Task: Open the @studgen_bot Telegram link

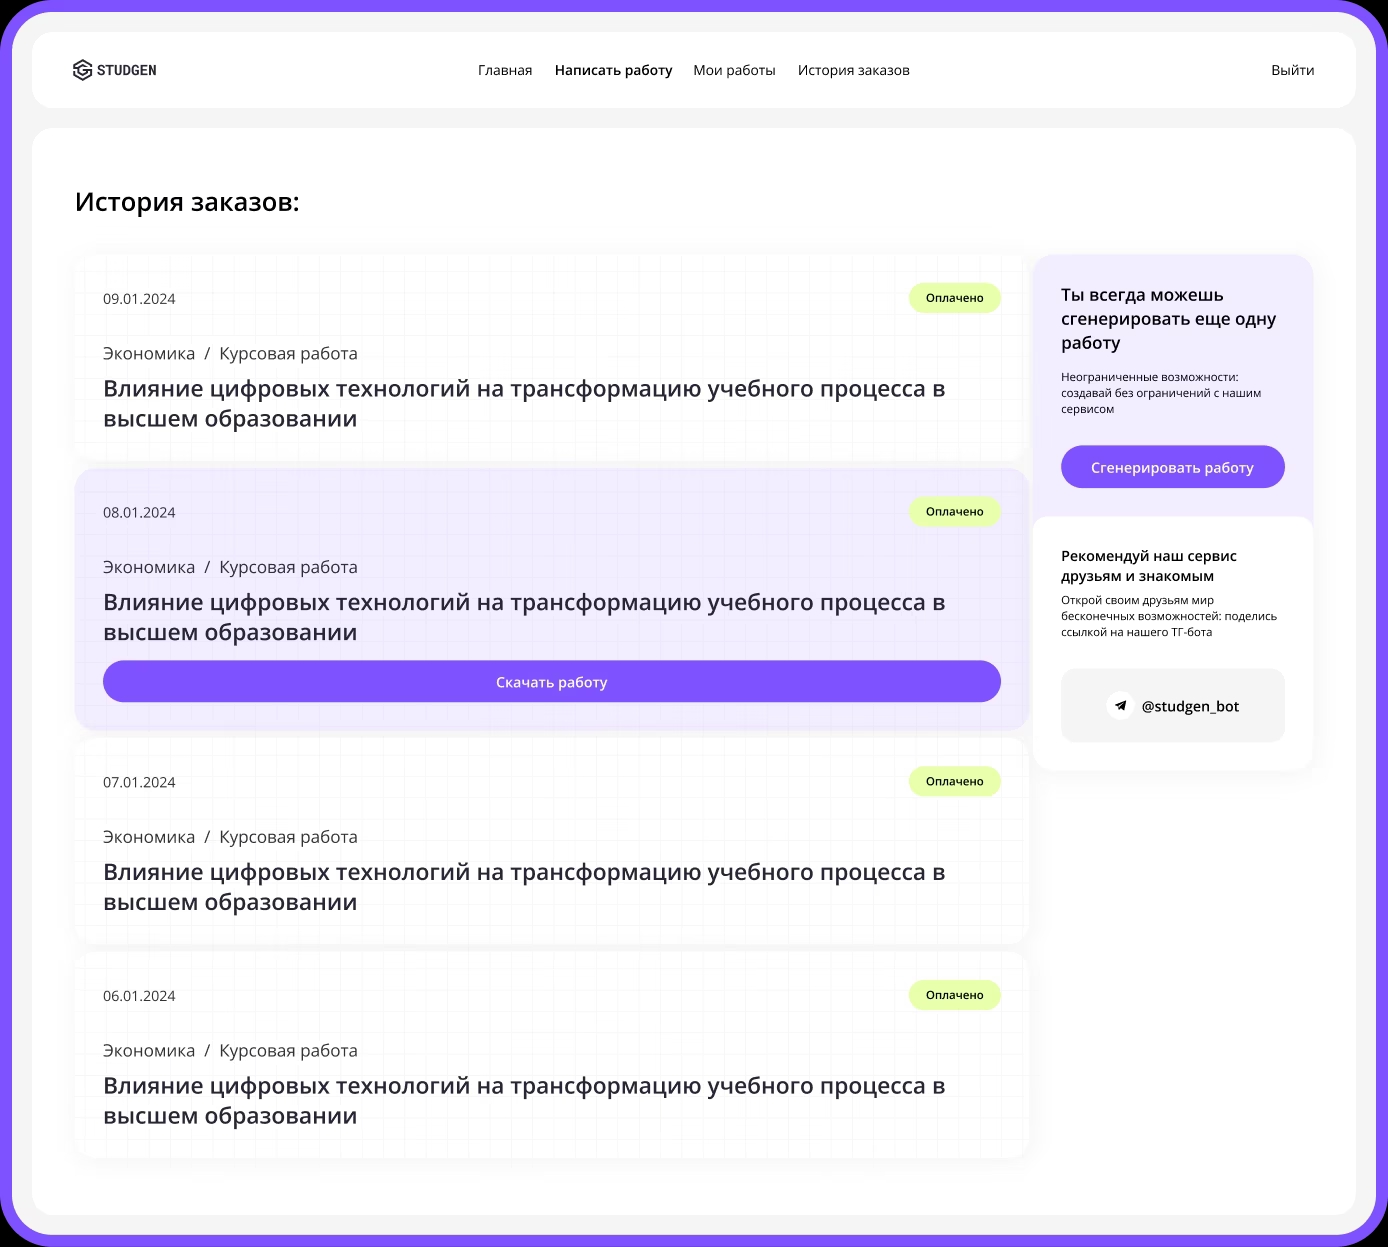Action: (x=1172, y=706)
